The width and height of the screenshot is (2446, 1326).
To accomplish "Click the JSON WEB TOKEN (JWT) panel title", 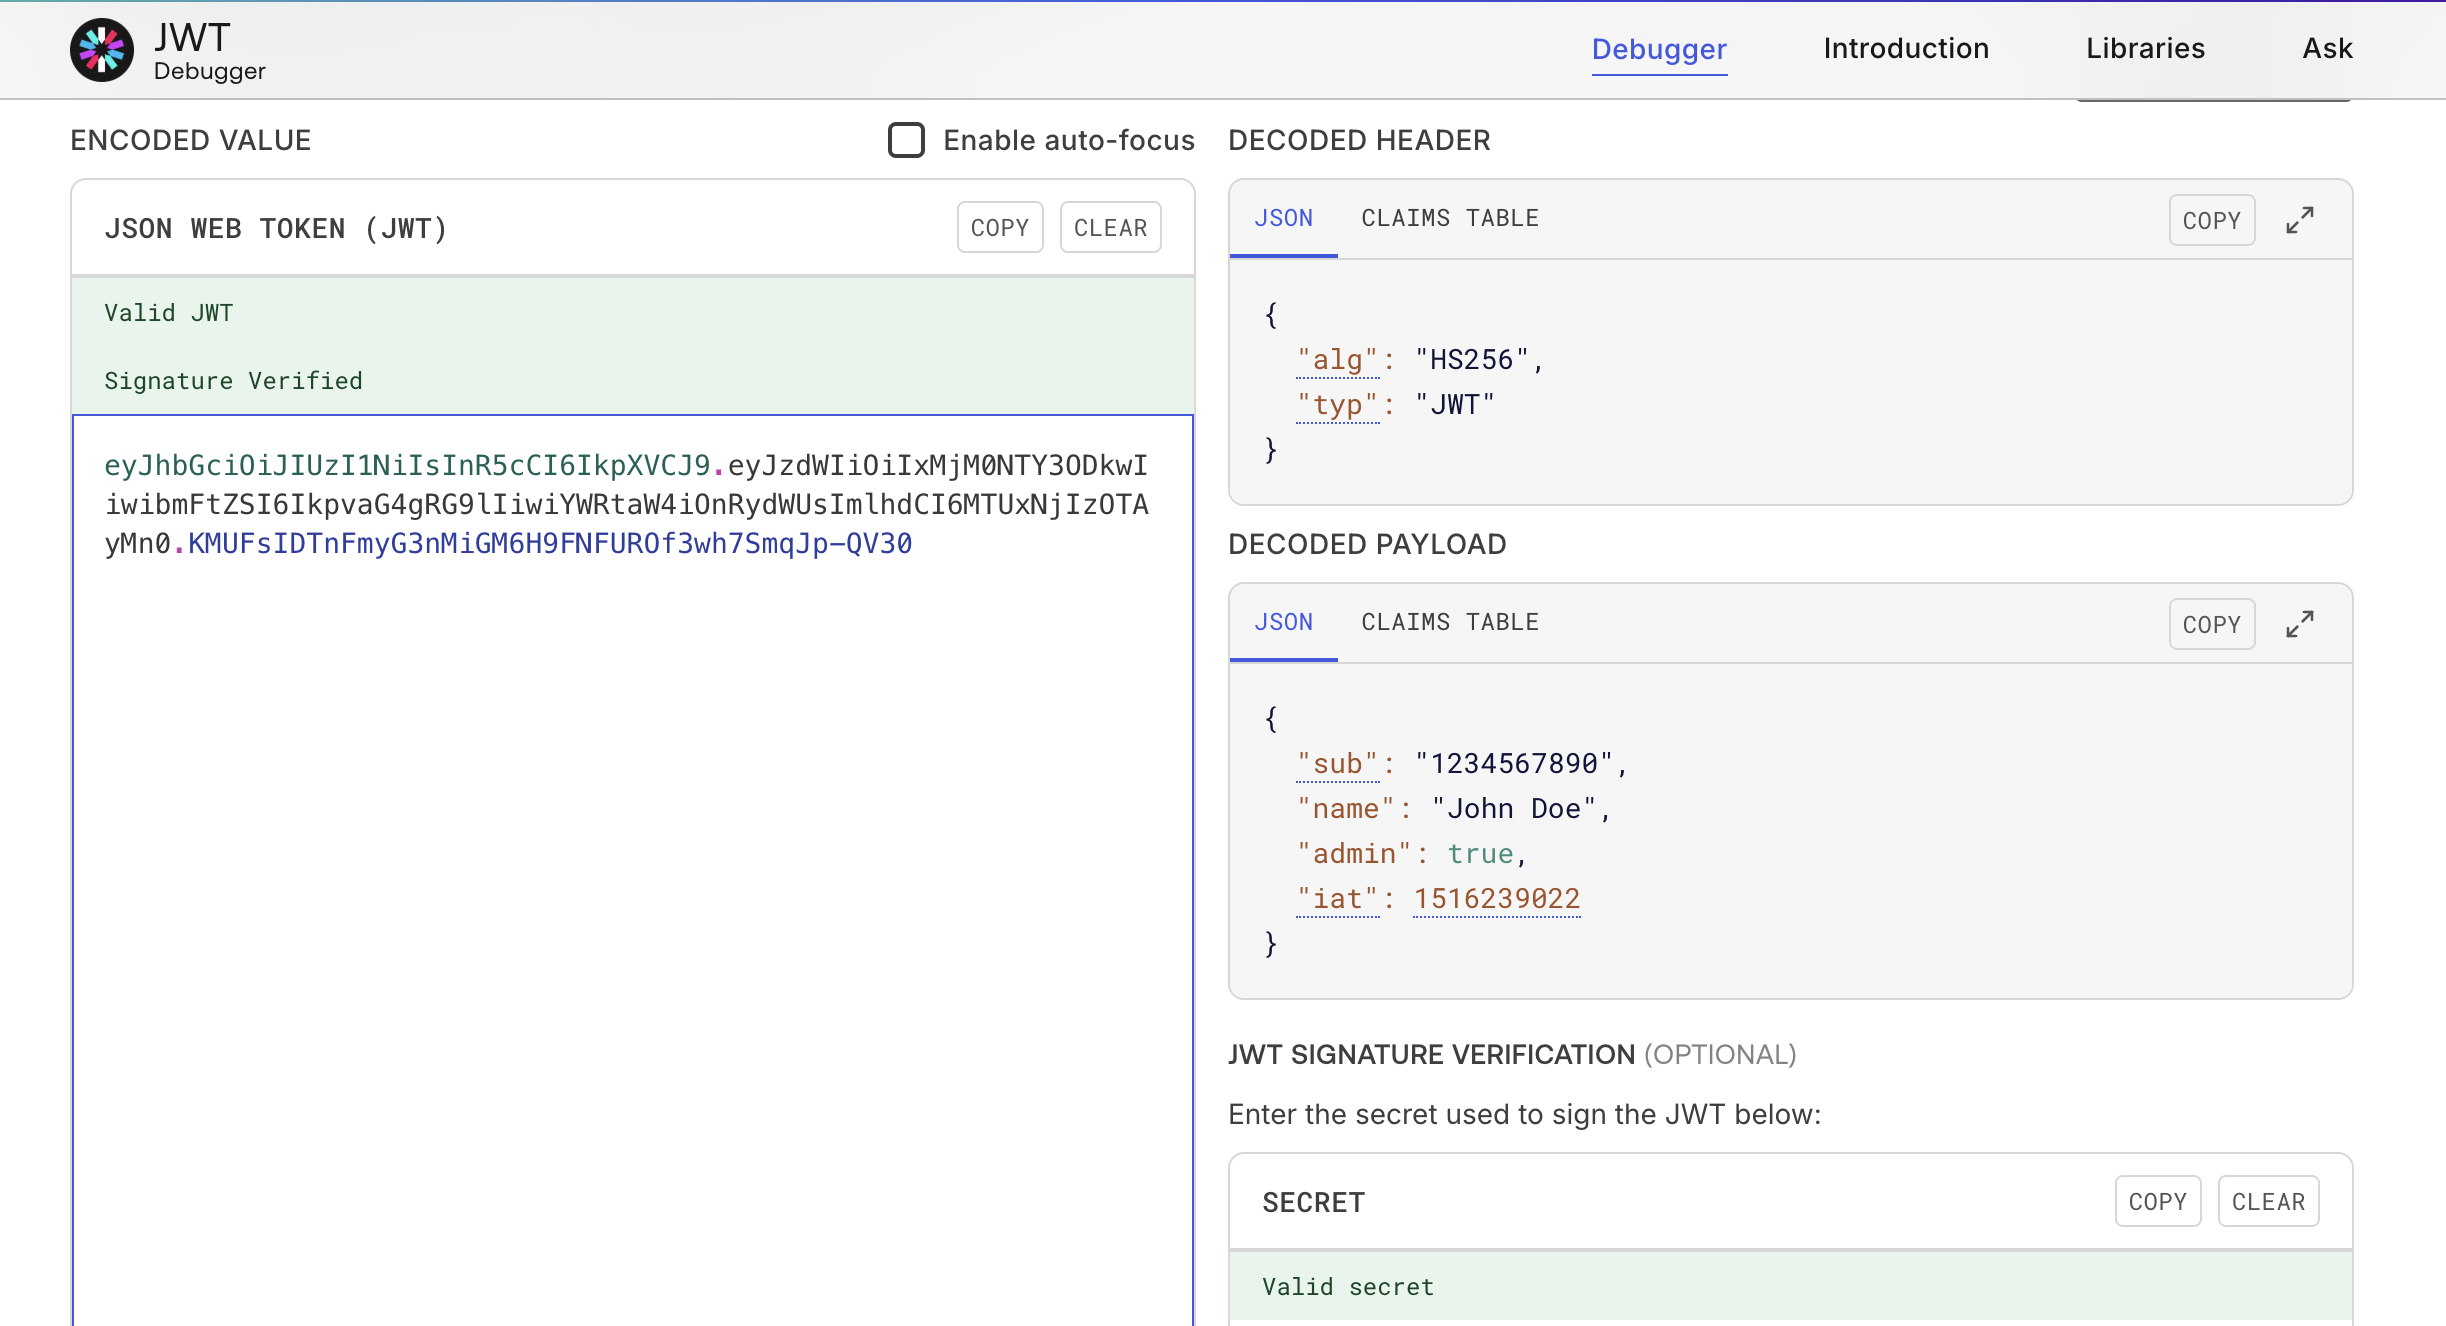I will tap(276, 229).
